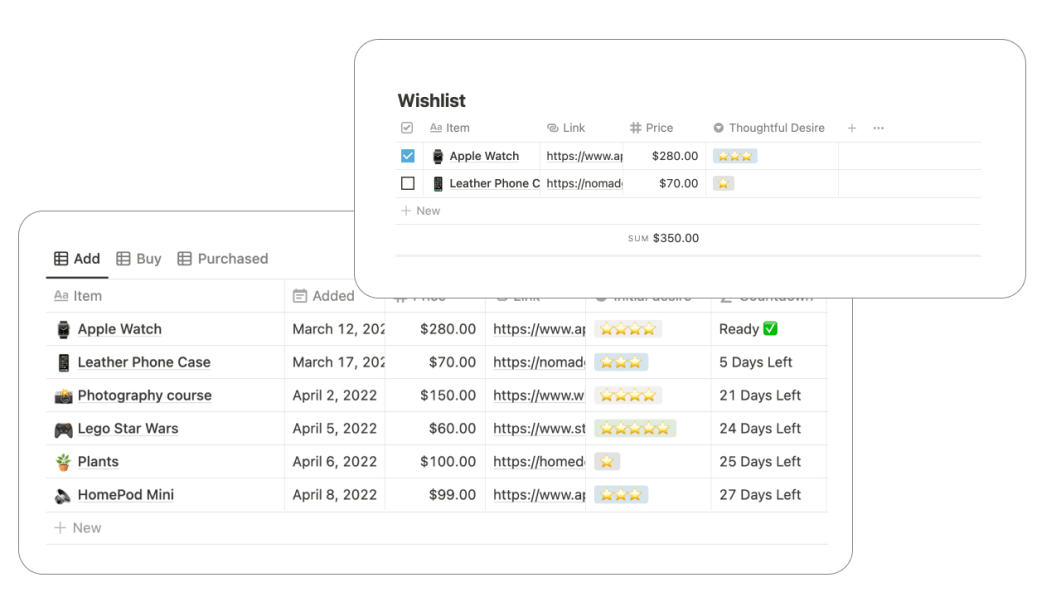This screenshot has height=597, width=1061.
Task: Click the one-star Thoughtful Desire tag in Wishlist
Action: 723,183
